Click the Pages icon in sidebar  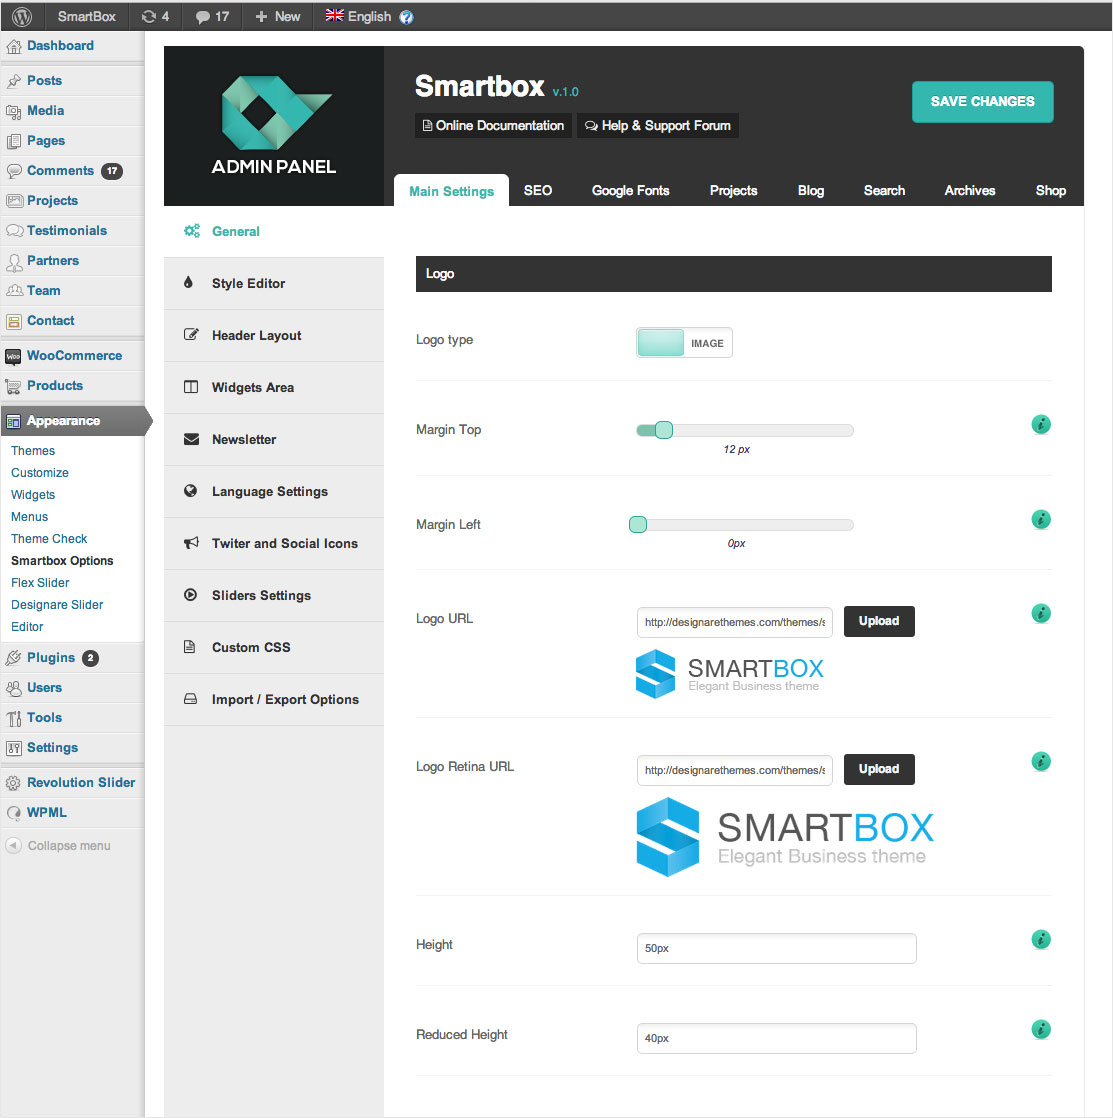click(x=14, y=141)
